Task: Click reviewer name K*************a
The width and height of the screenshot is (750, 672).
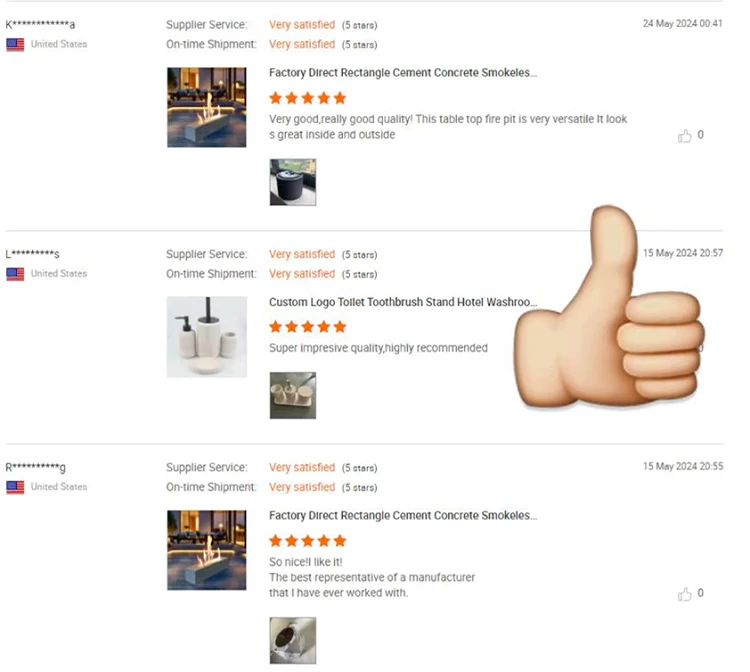Action: (40, 24)
